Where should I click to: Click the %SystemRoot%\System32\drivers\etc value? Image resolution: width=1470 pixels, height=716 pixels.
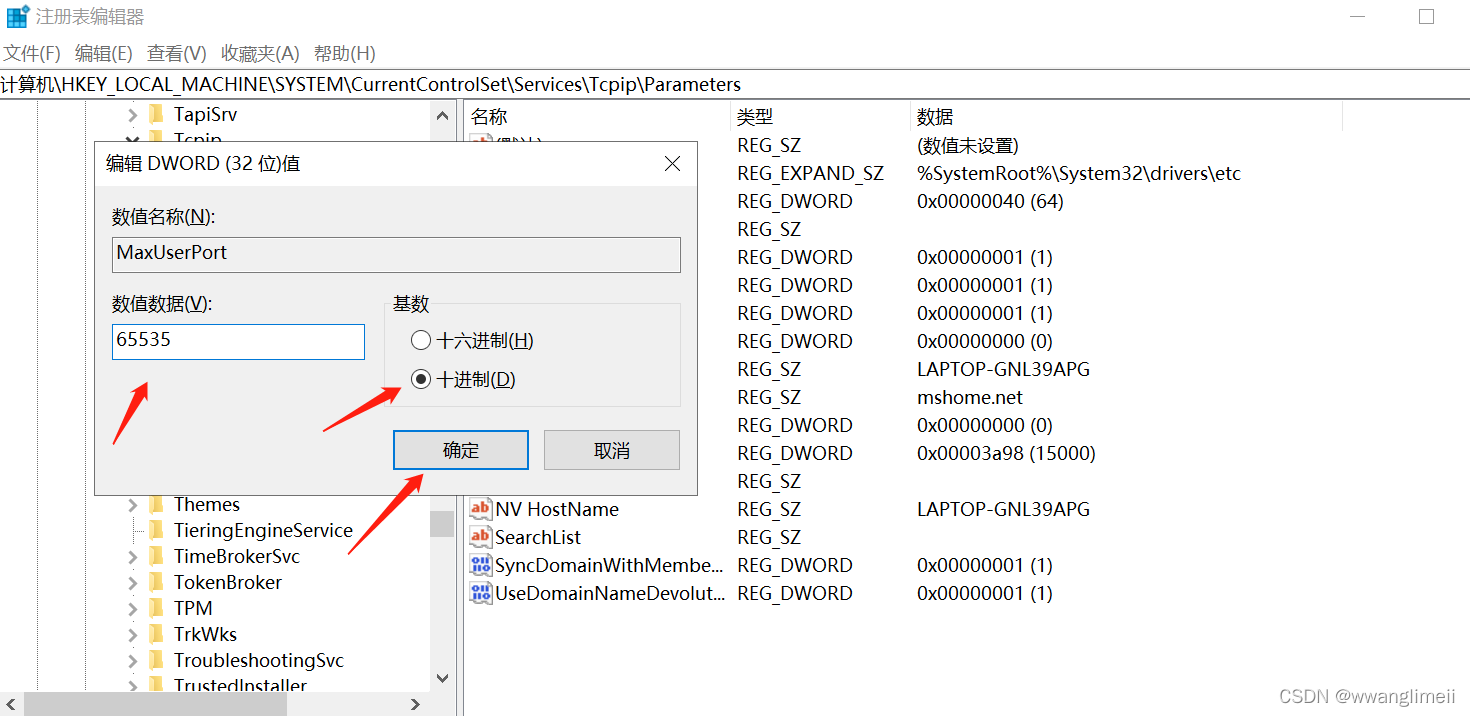coord(1079,173)
